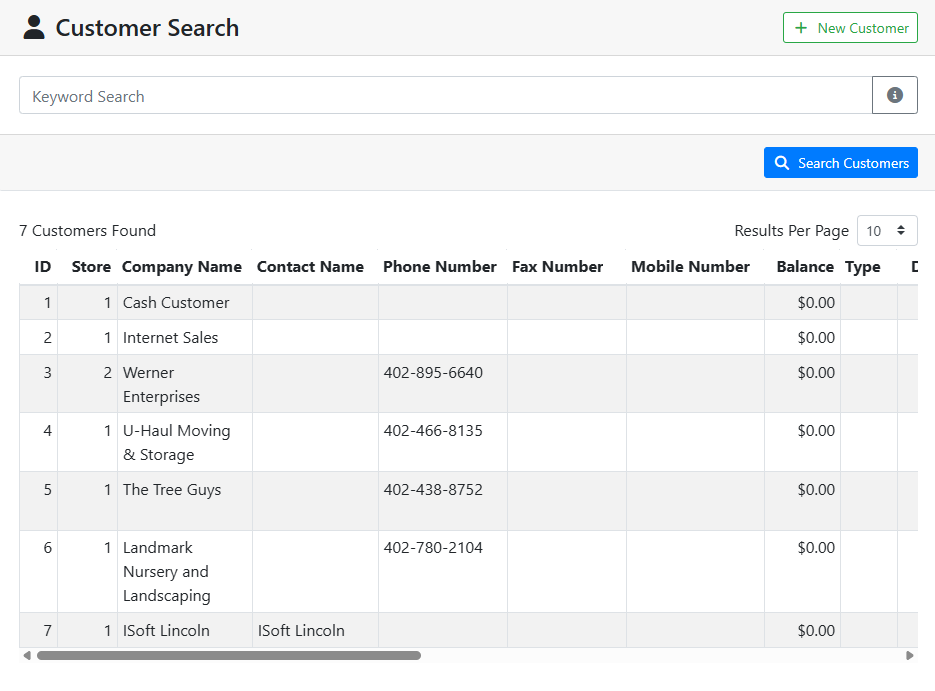Screen dimensions: 935x691
Task: Select the Cash Customer row
Action: [x=176, y=303]
